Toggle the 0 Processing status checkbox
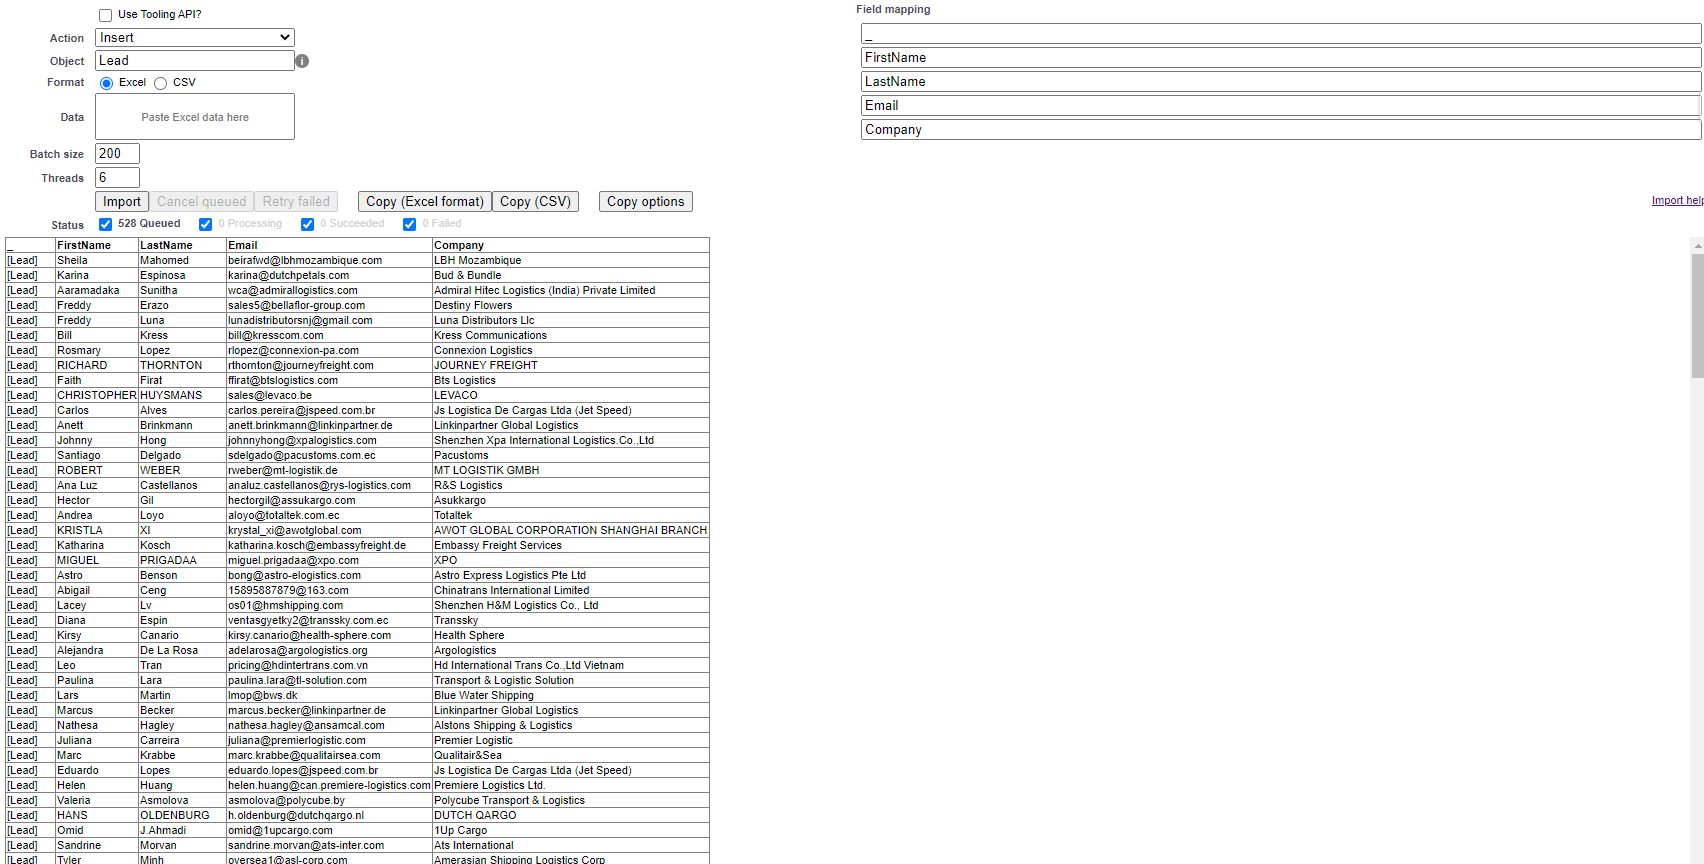This screenshot has width=1704, height=864. point(205,224)
